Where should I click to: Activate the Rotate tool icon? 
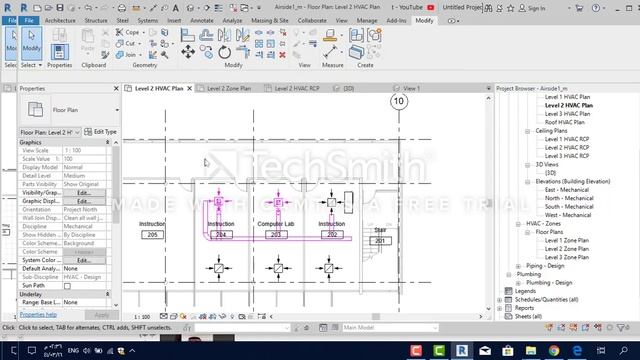224,52
